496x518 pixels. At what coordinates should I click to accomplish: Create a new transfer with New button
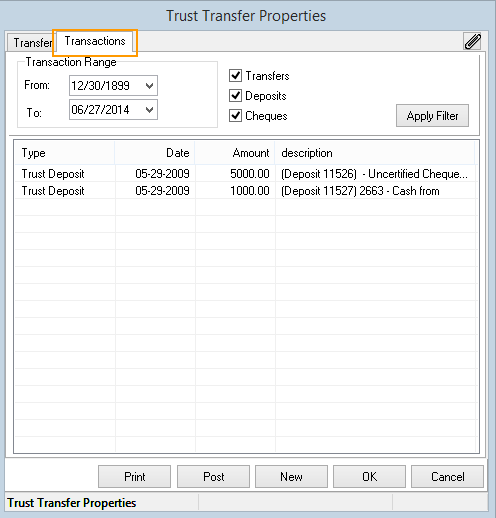[291, 477]
